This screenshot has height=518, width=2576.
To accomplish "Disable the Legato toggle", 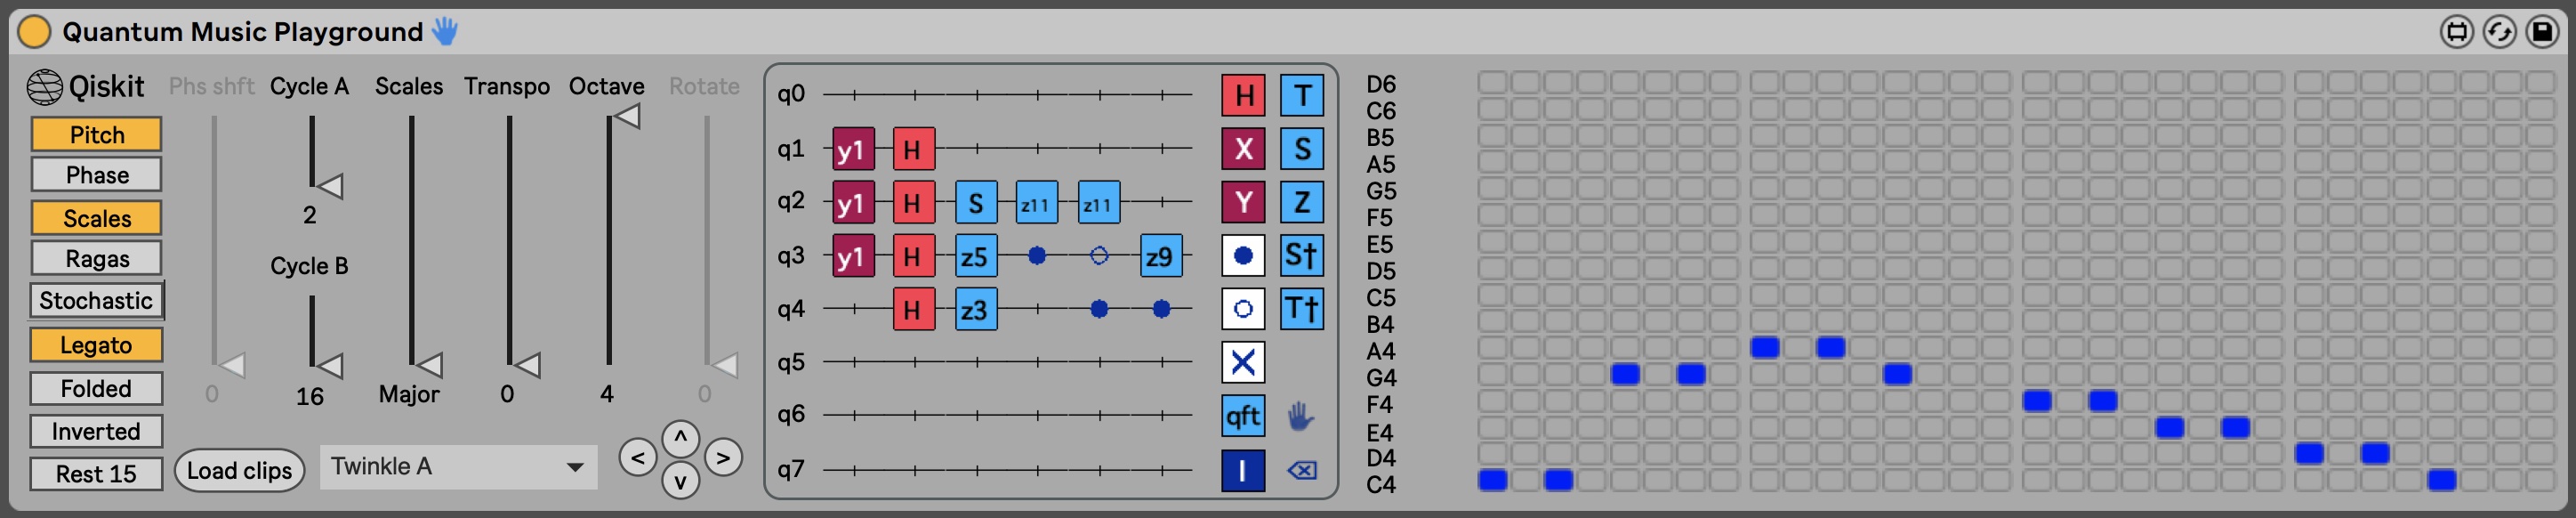I will click(97, 345).
